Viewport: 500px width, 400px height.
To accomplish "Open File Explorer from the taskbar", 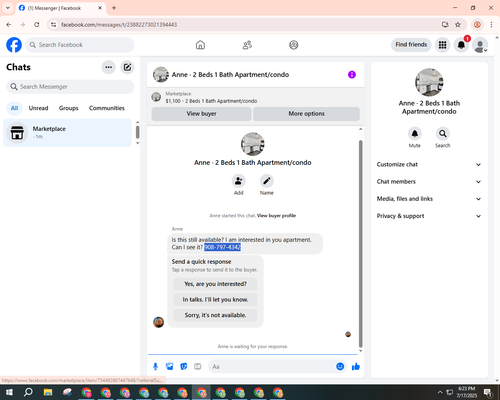I will (48, 392).
